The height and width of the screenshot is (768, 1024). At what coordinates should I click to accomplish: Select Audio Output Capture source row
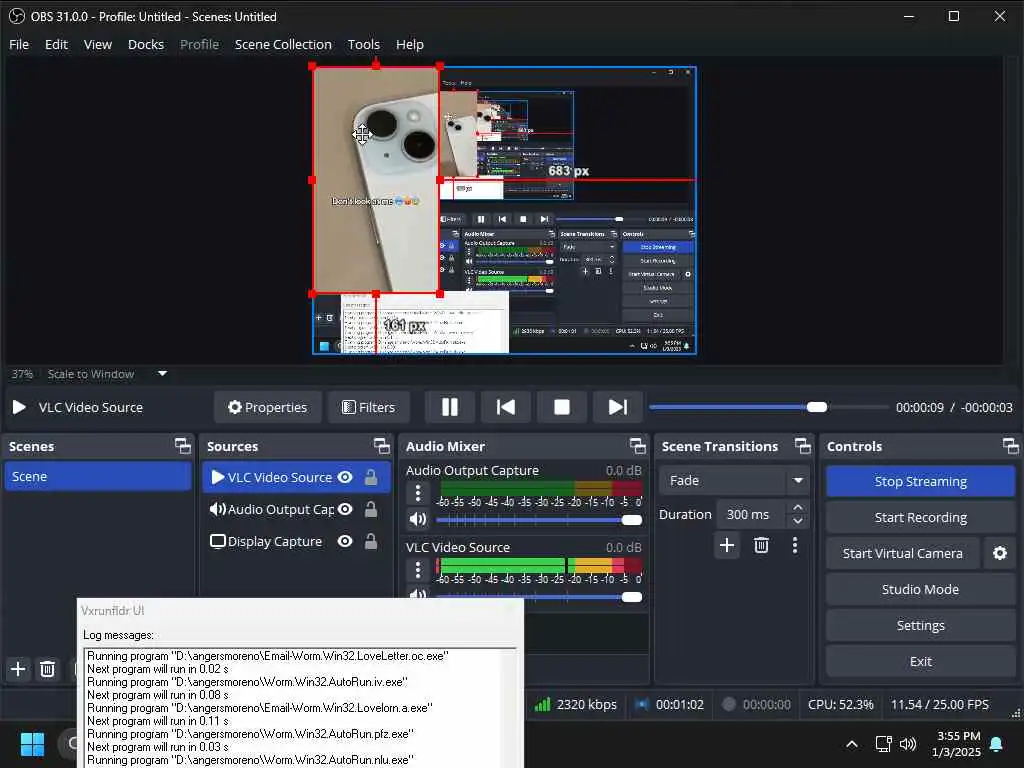point(296,509)
